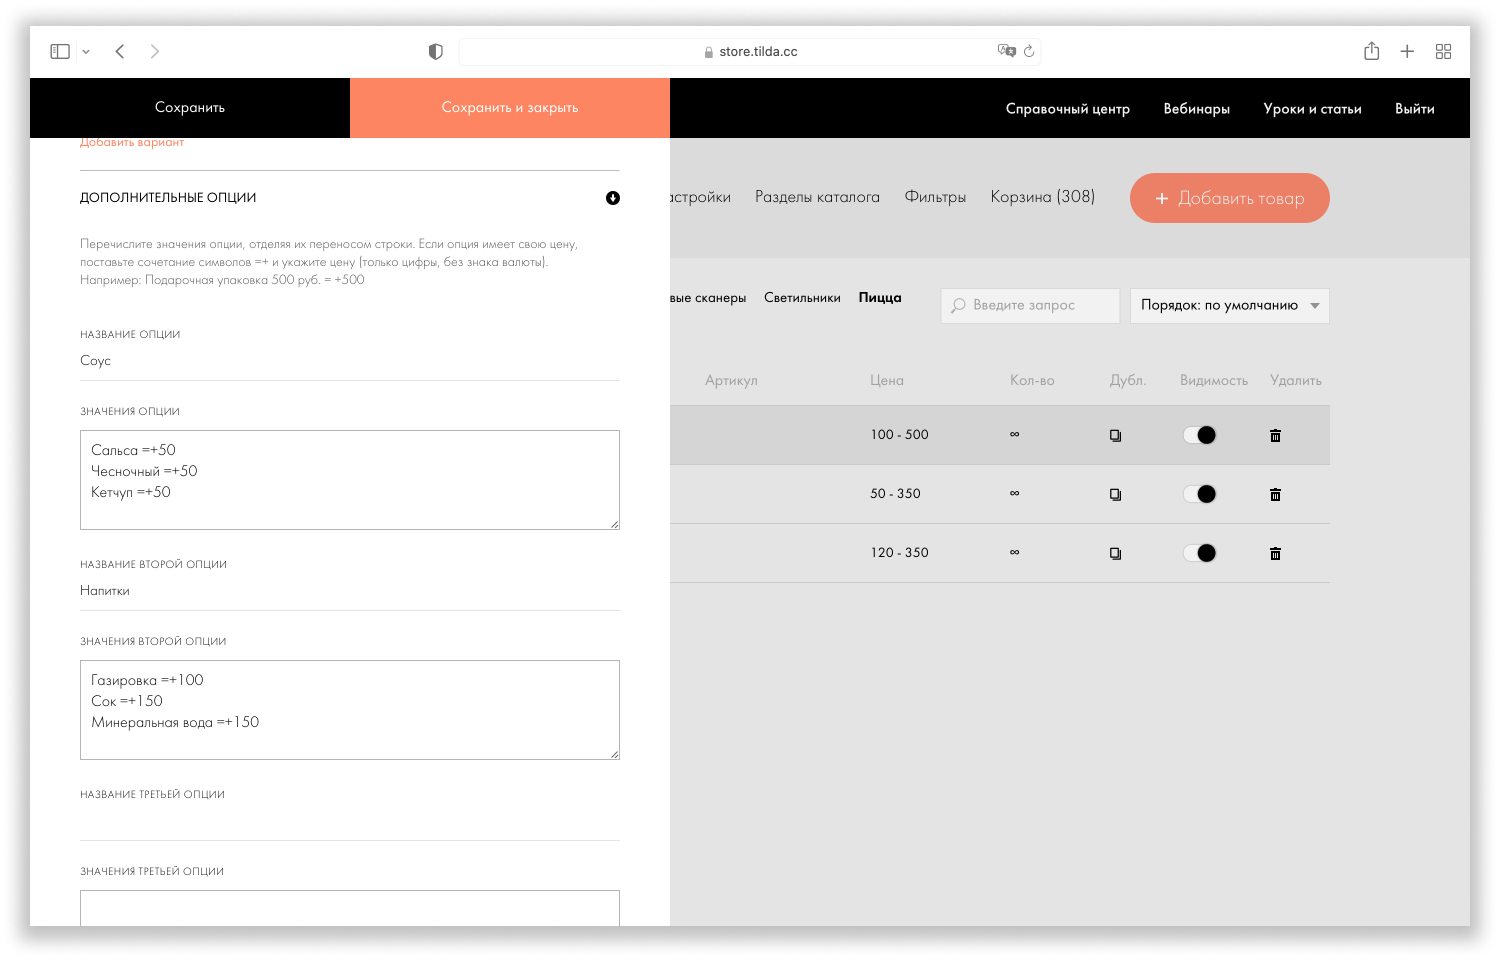Select the Пицца category

pos(880,298)
